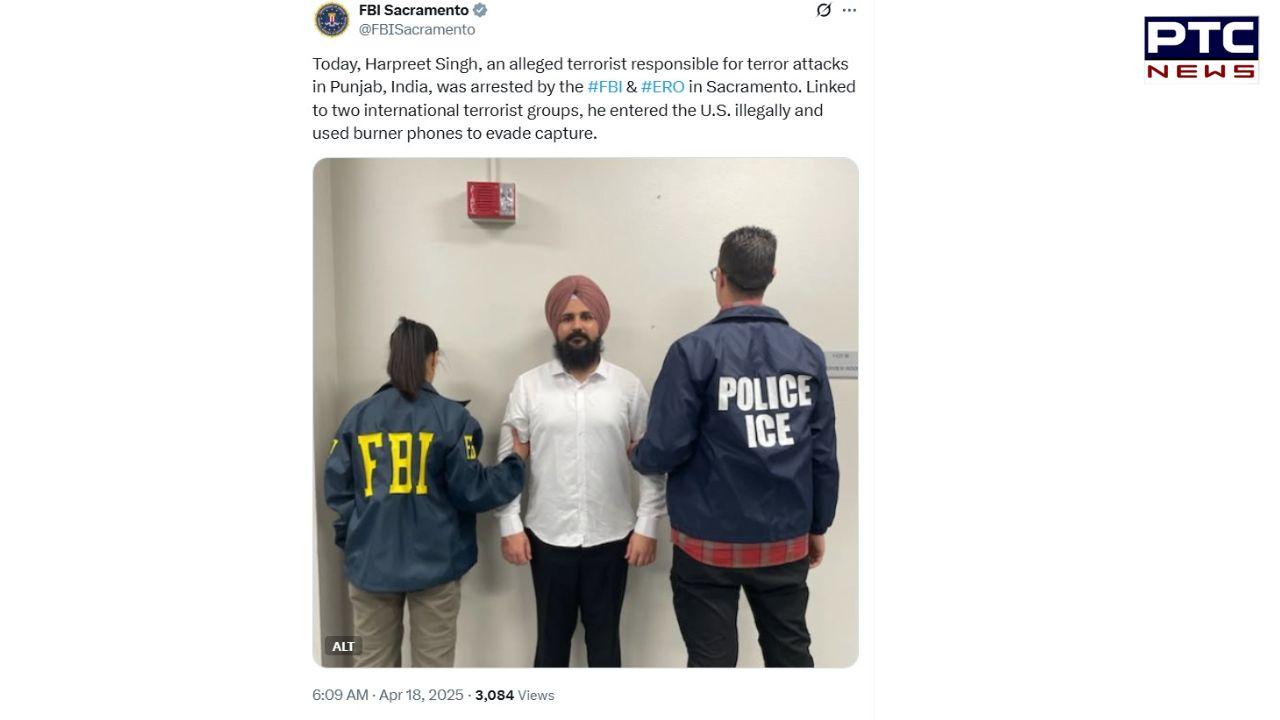1280x720 pixels.
Task: Open the #FBI hashtag link
Action: (605, 87)
